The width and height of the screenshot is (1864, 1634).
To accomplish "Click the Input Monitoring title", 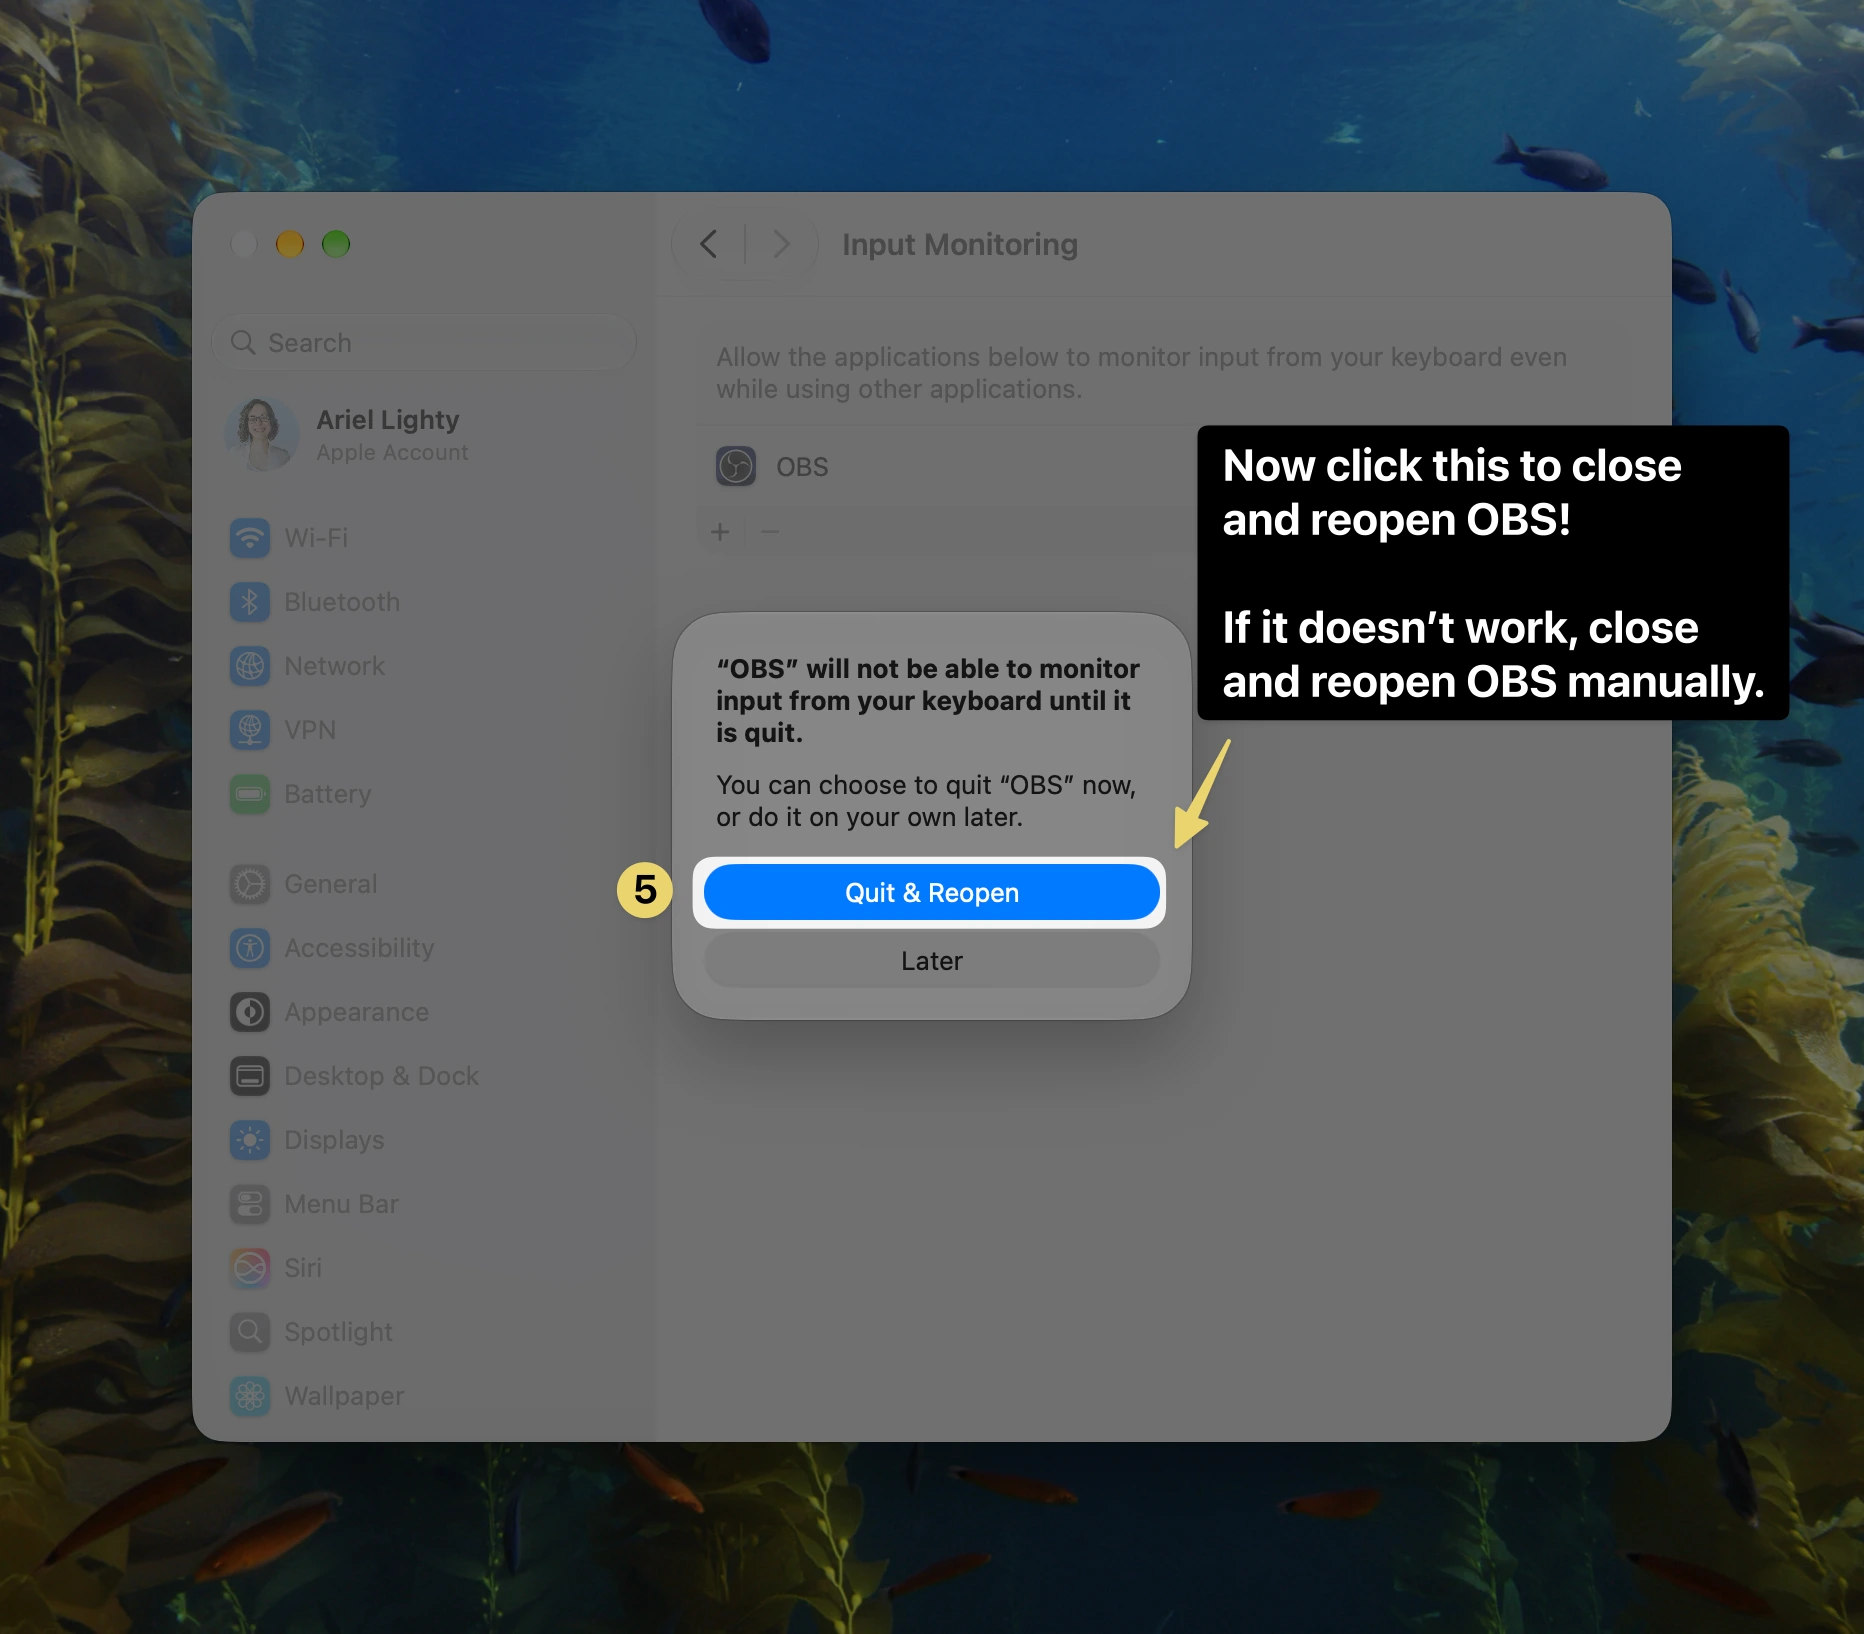I will (x=960, y=245).
